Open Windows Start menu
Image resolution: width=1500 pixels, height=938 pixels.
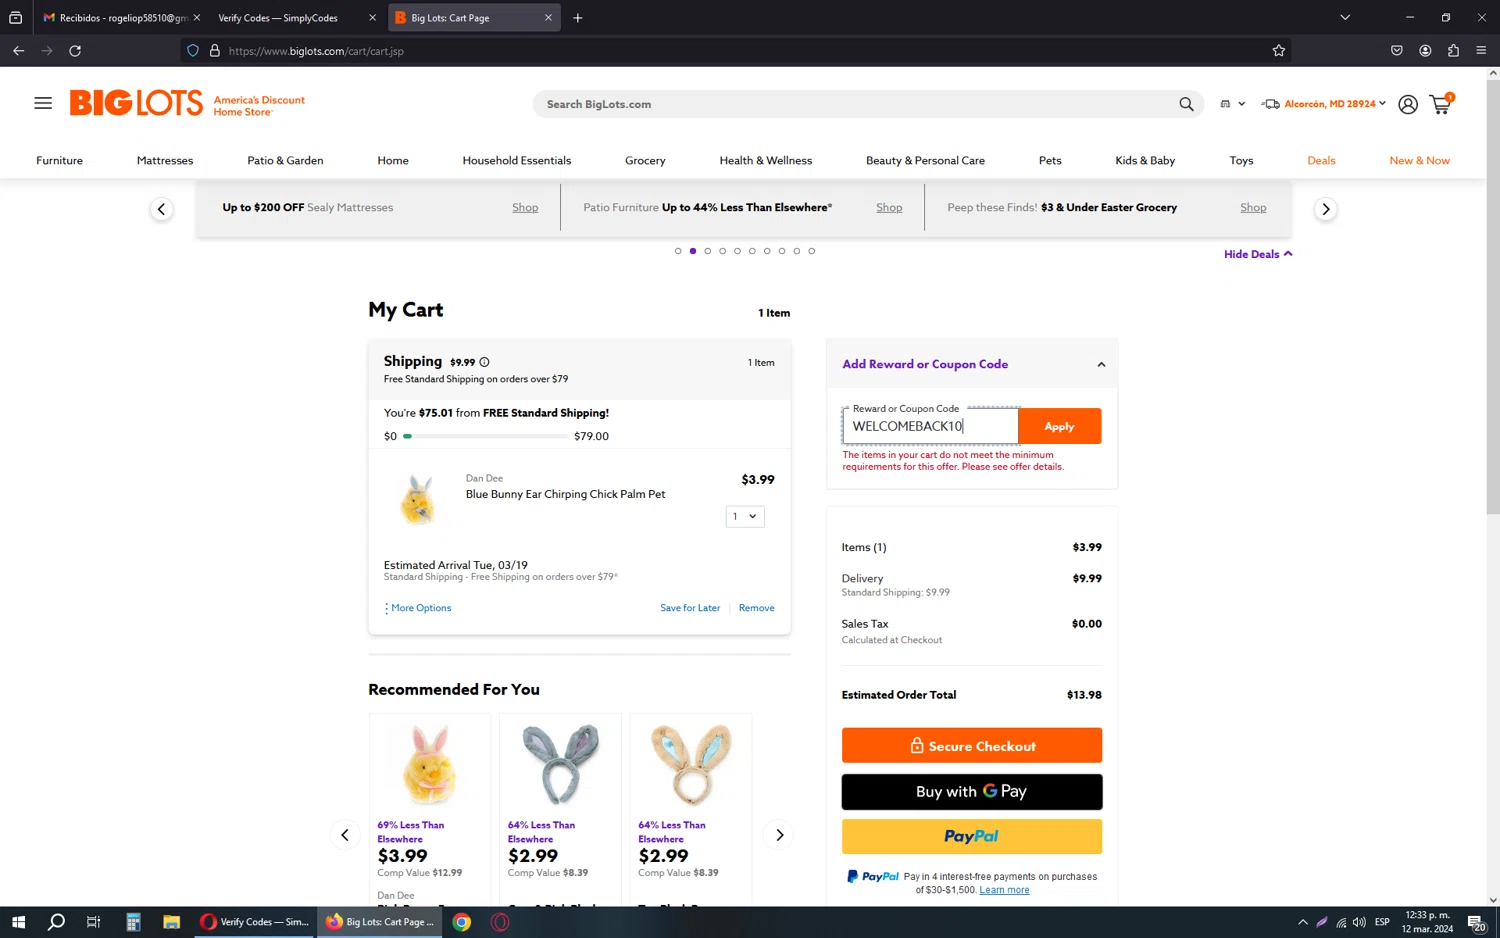[18, 922]
